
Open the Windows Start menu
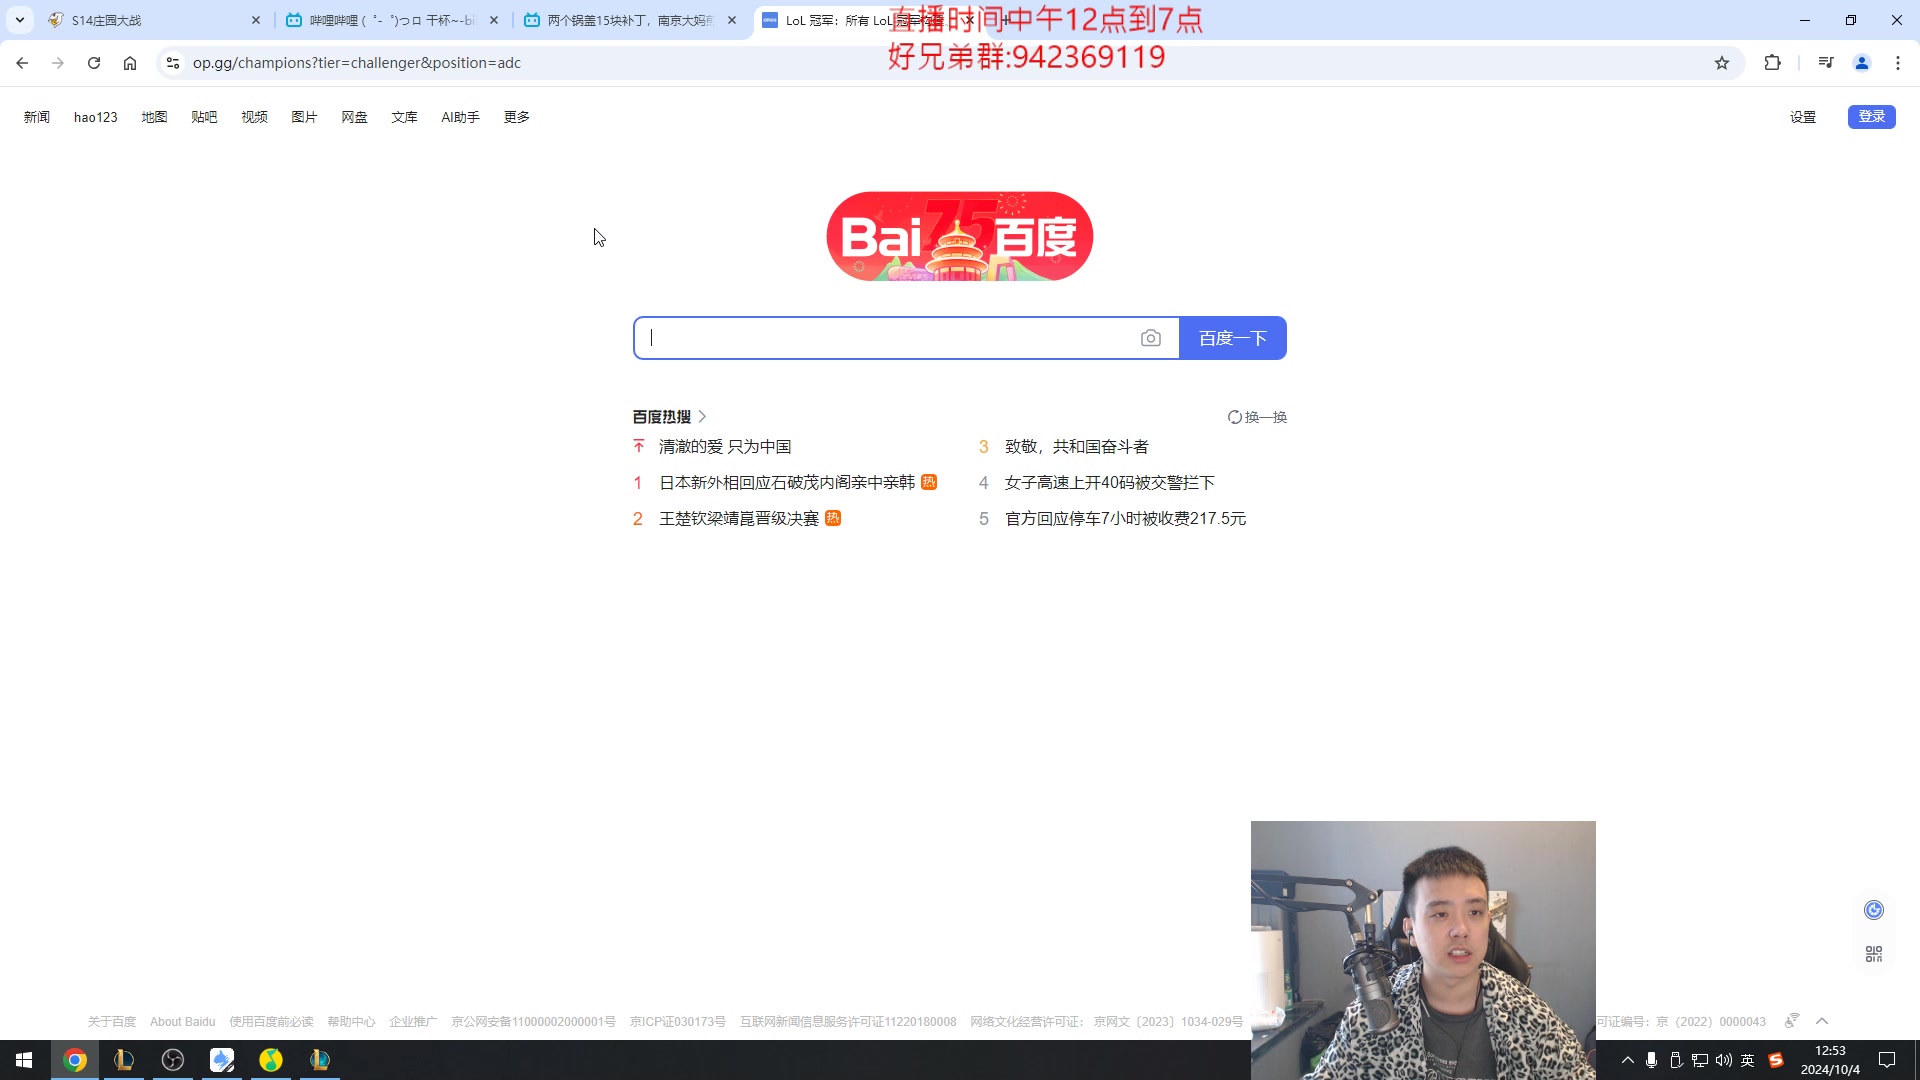24,1060
